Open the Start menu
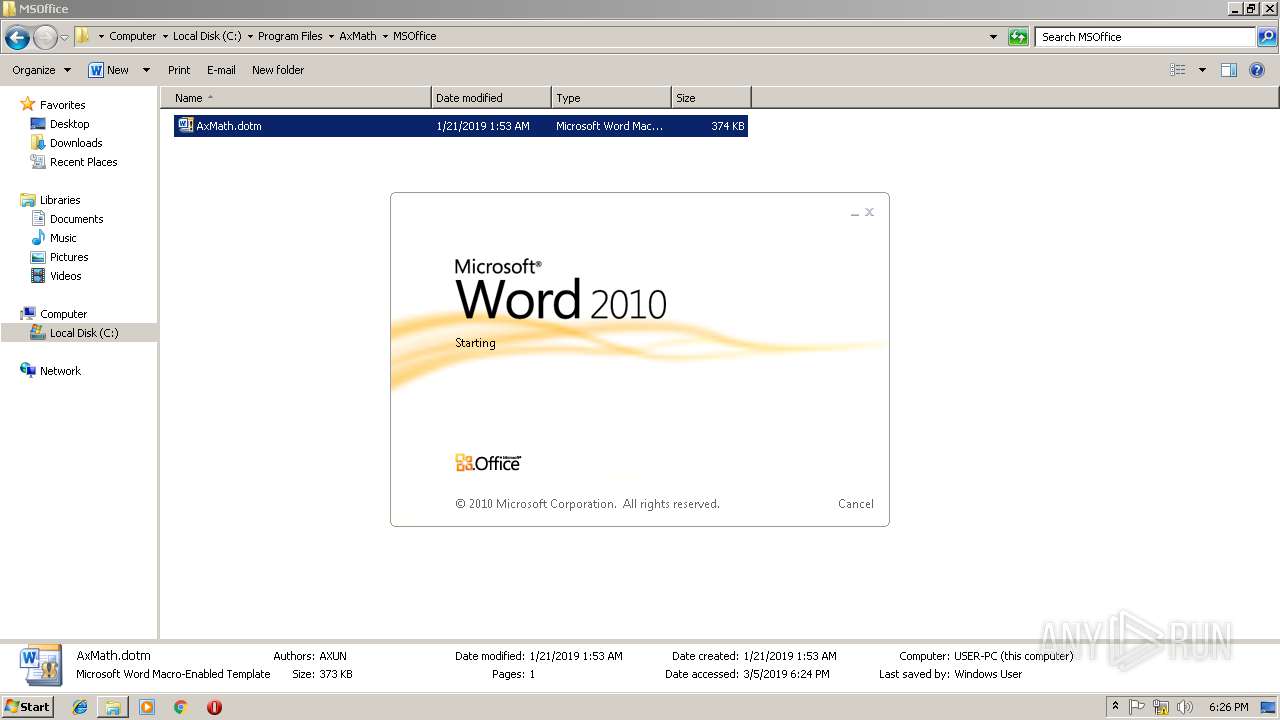This screenshot has width=1280, height=720. point(28,707)
